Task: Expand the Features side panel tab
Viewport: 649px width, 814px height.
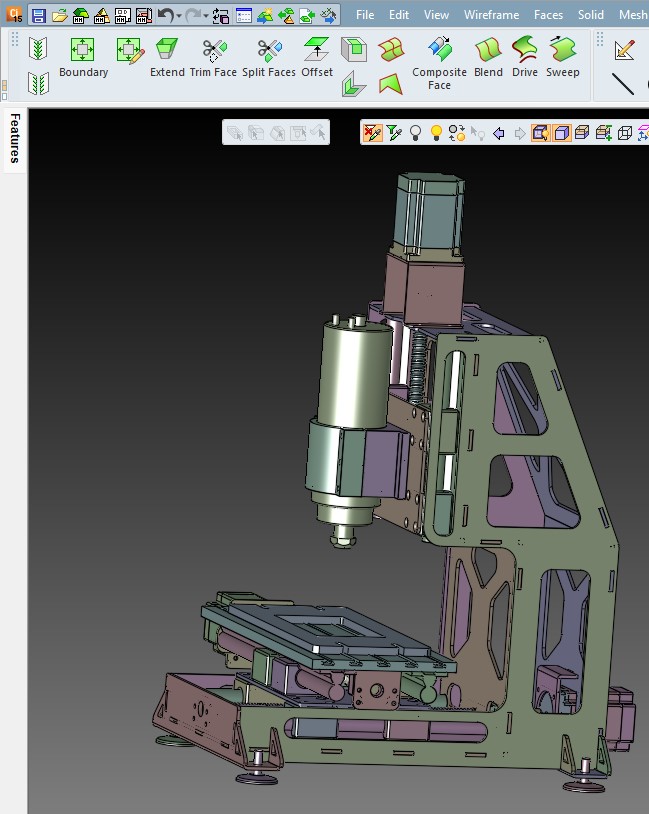Action: point(15,138)
